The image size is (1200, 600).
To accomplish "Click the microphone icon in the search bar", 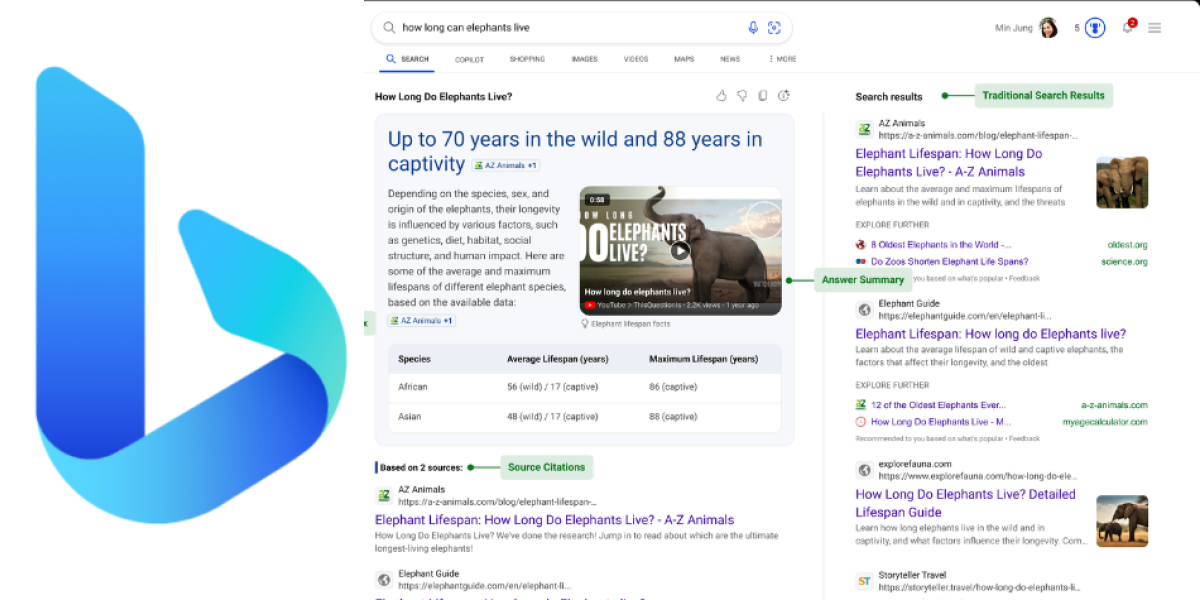I will coord(753,27).
